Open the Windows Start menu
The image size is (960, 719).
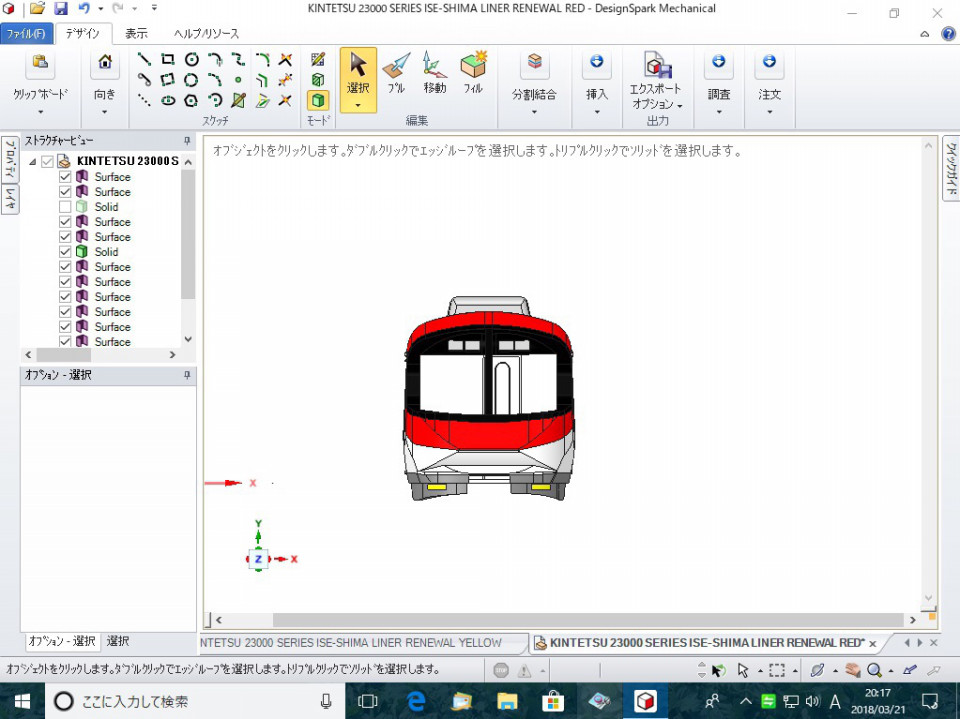pos(22,701)
